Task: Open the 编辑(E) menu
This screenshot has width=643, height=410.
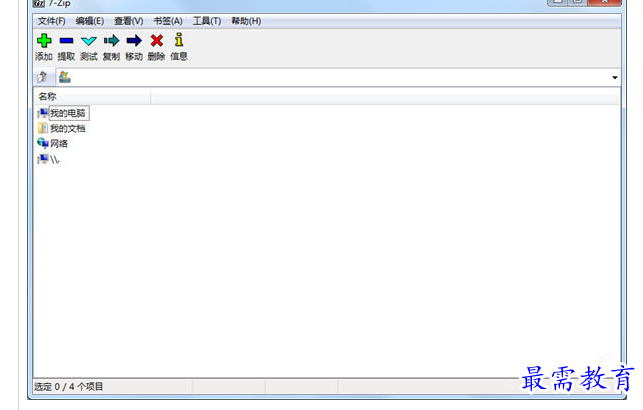Action: (x=90, y=21)
